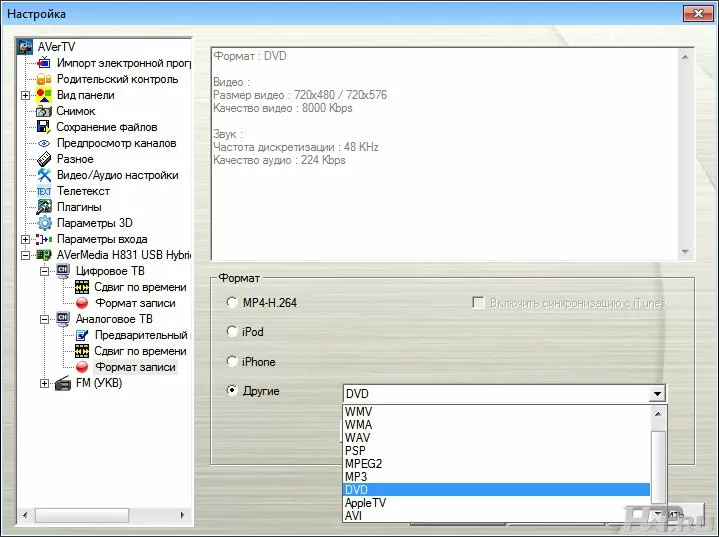The image size is (719, 537).
Task: Choose the iPod format option
Action: (x=233, y=332)
